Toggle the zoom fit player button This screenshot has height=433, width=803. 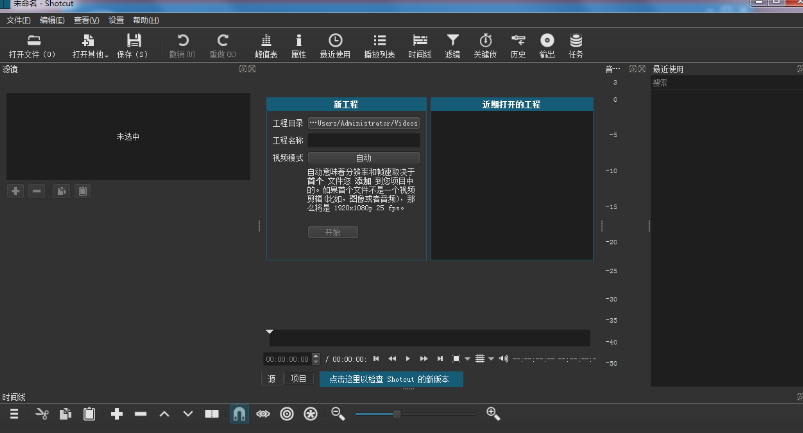pos(456,359)
